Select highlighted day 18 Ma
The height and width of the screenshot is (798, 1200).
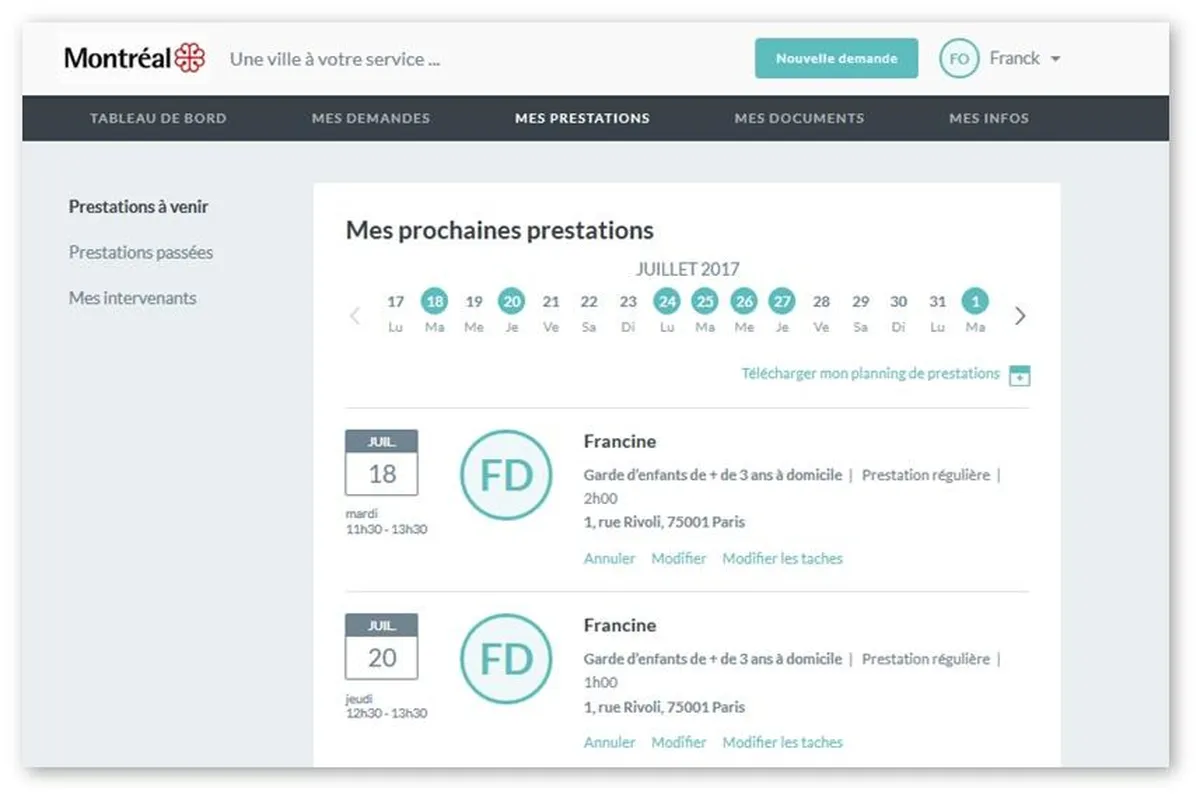click(434, 312)
